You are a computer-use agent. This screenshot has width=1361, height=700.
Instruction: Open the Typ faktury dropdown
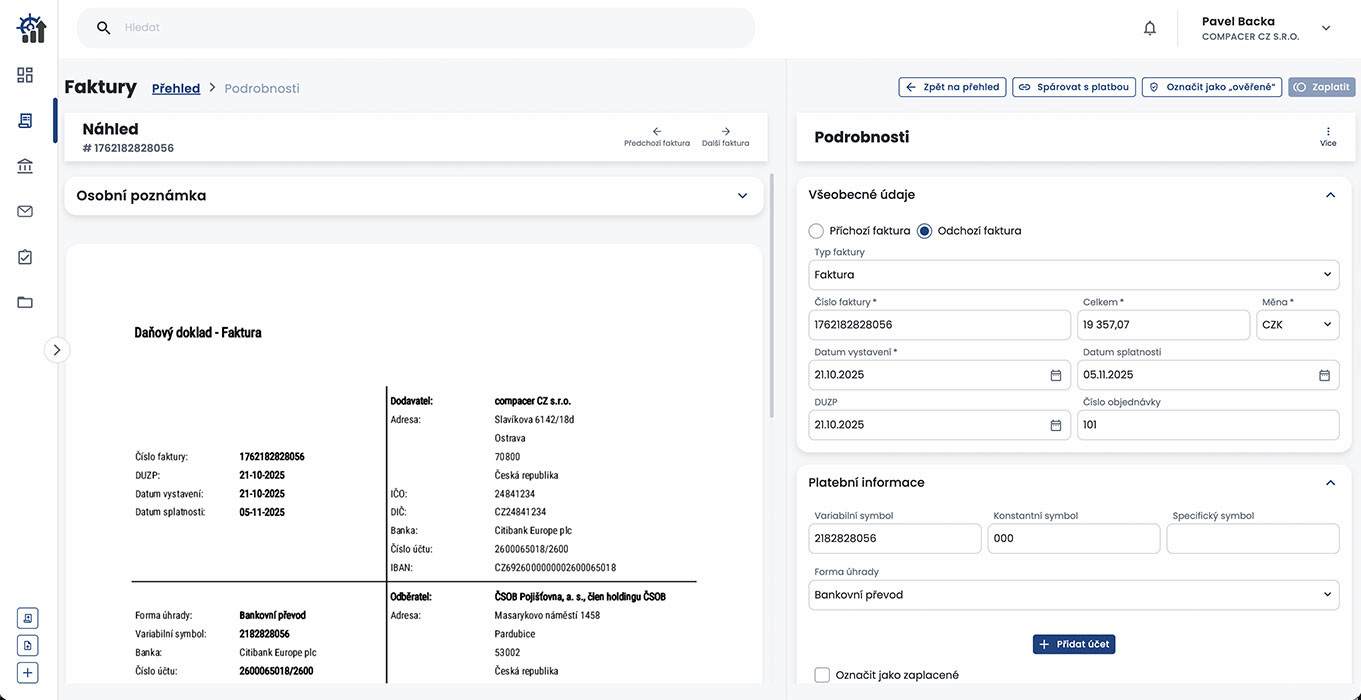point(1073,275)
